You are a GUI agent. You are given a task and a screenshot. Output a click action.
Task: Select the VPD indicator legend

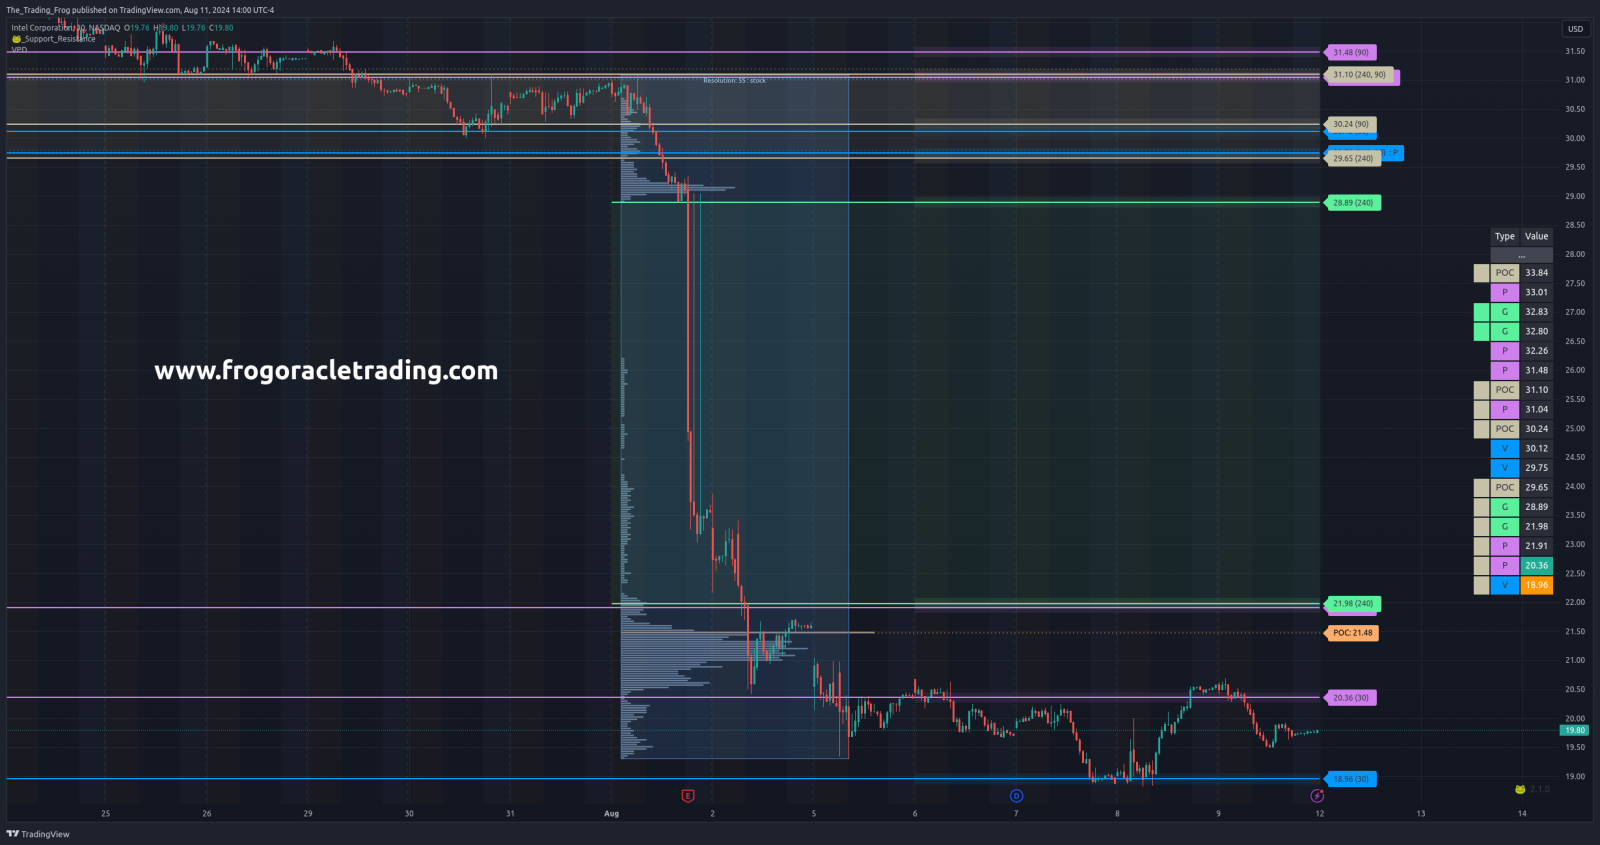pos(19,49)
